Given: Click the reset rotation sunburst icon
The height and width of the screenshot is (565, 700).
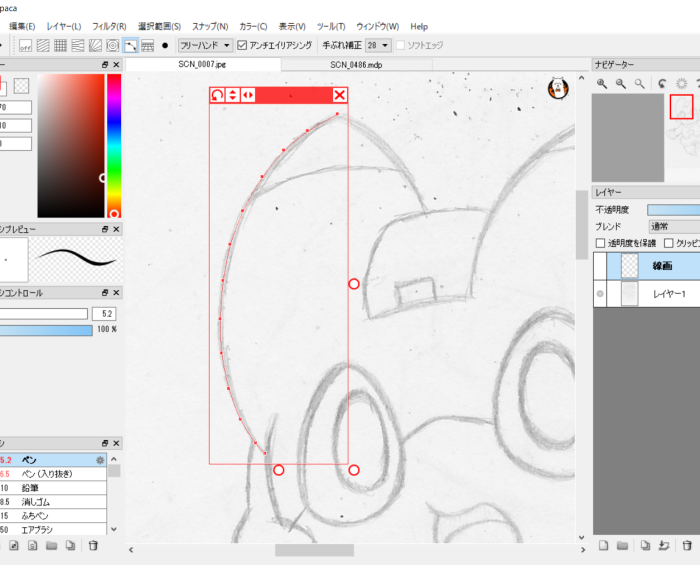Looking at the screenshot, I should coord(681,83).
